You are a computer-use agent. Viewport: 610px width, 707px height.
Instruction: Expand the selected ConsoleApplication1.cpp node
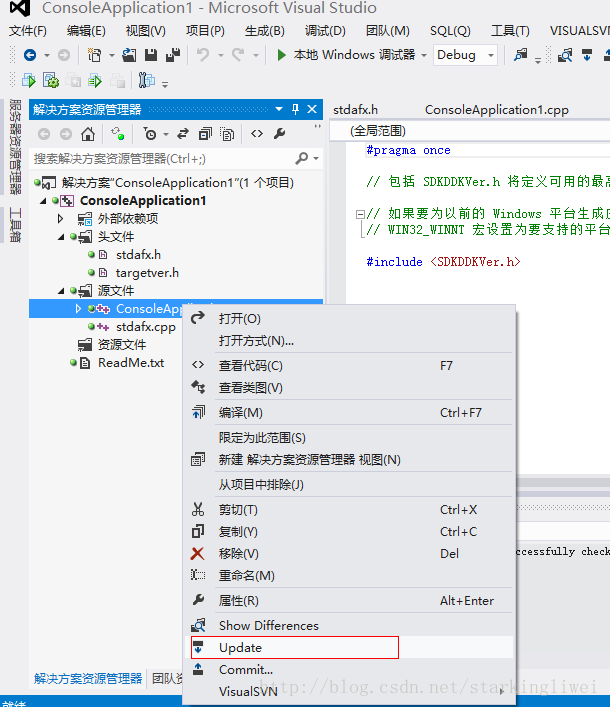pyautogui.click(x=78, y=309)
